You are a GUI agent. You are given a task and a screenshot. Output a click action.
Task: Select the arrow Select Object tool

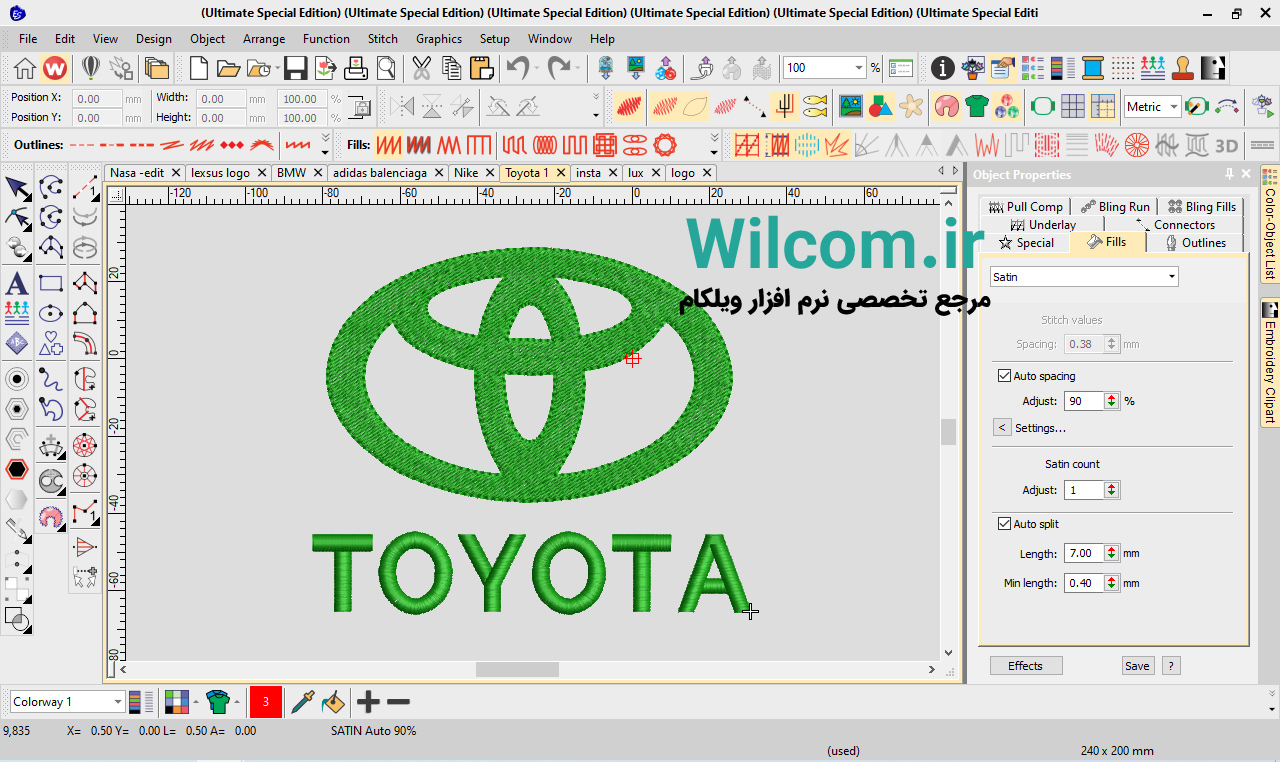[x=17, y=187]
